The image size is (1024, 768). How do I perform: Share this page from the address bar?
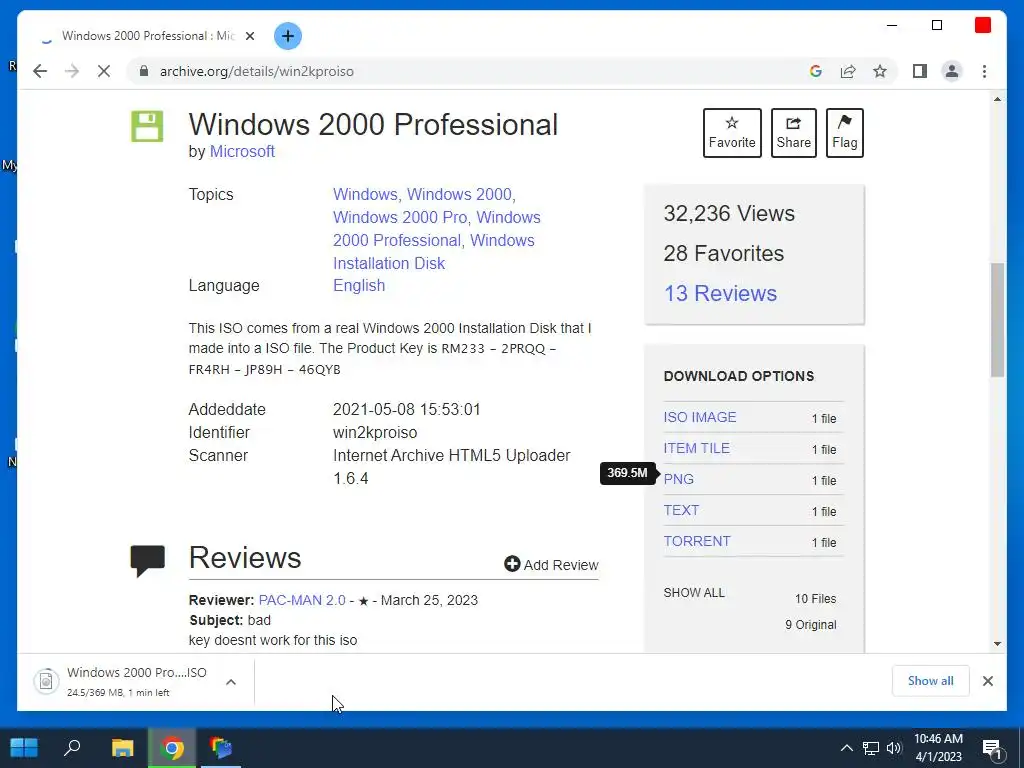pos(848,71)
